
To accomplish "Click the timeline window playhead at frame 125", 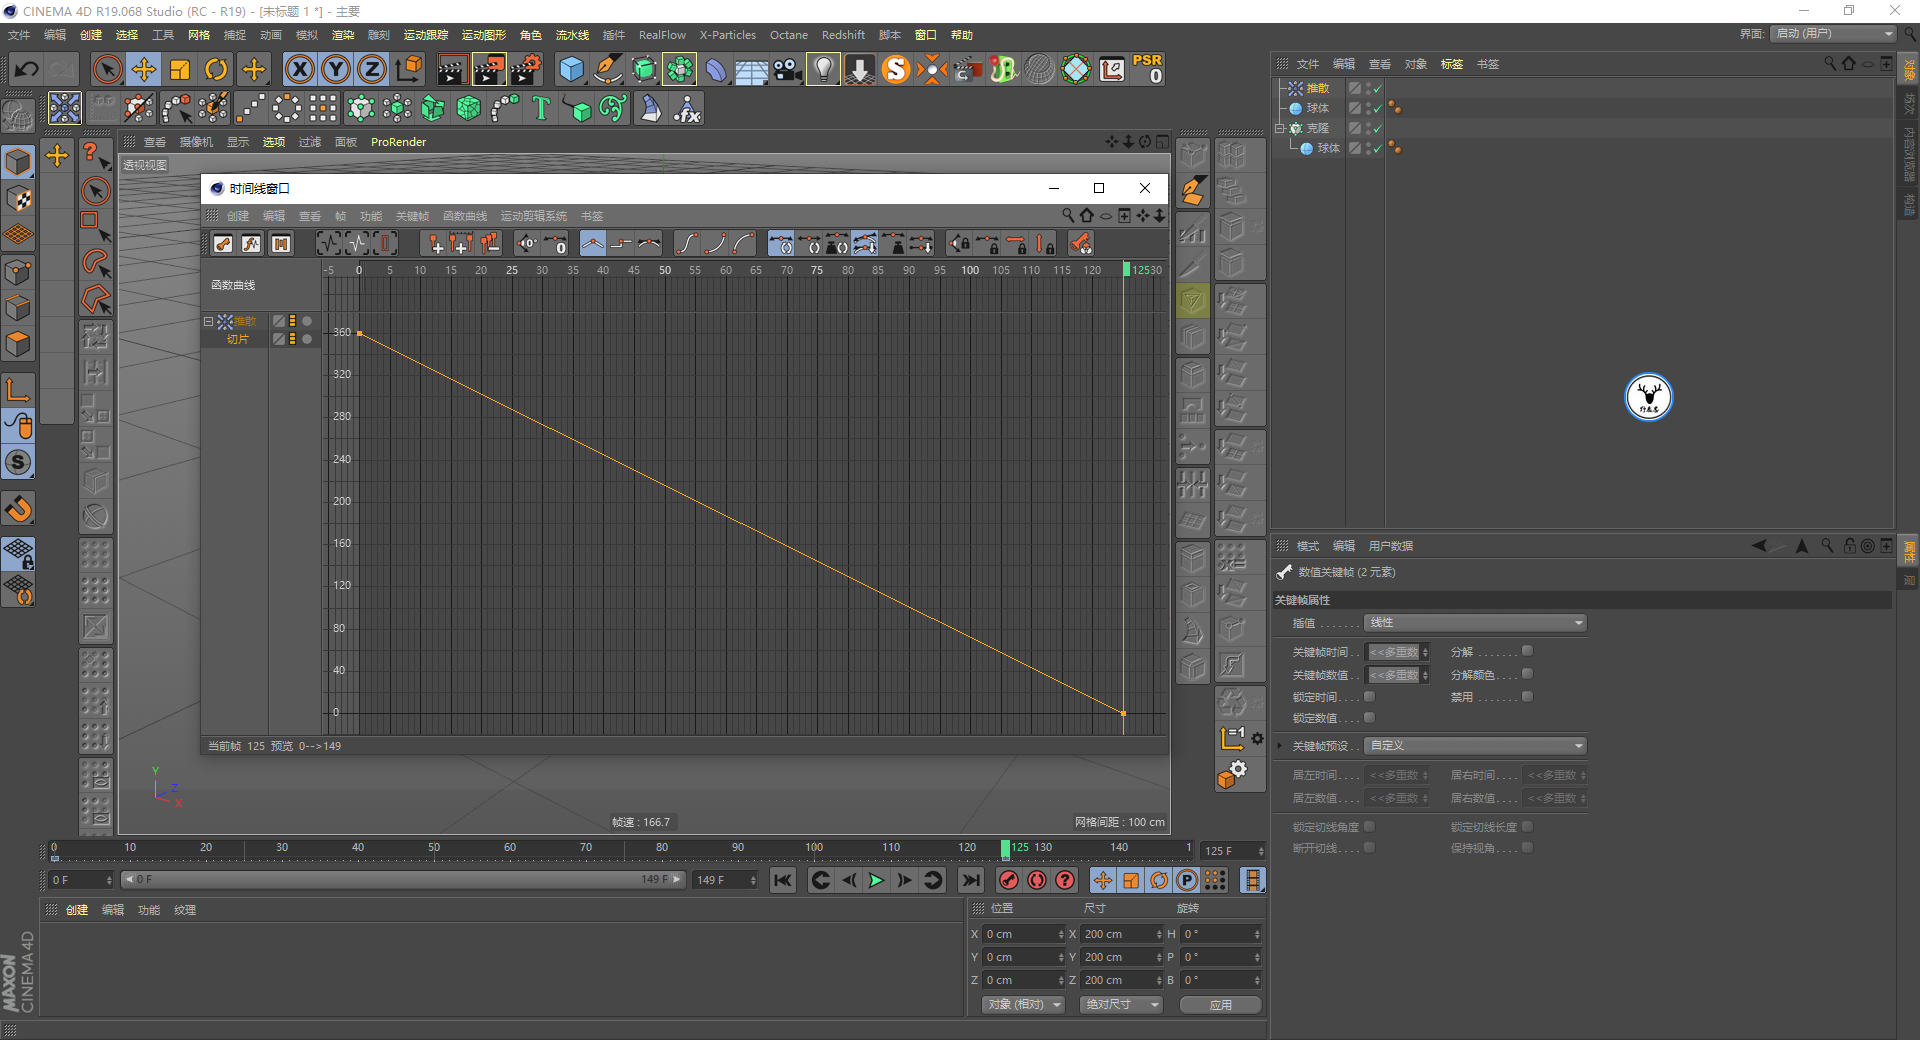I will click(x=1126, y=269).
